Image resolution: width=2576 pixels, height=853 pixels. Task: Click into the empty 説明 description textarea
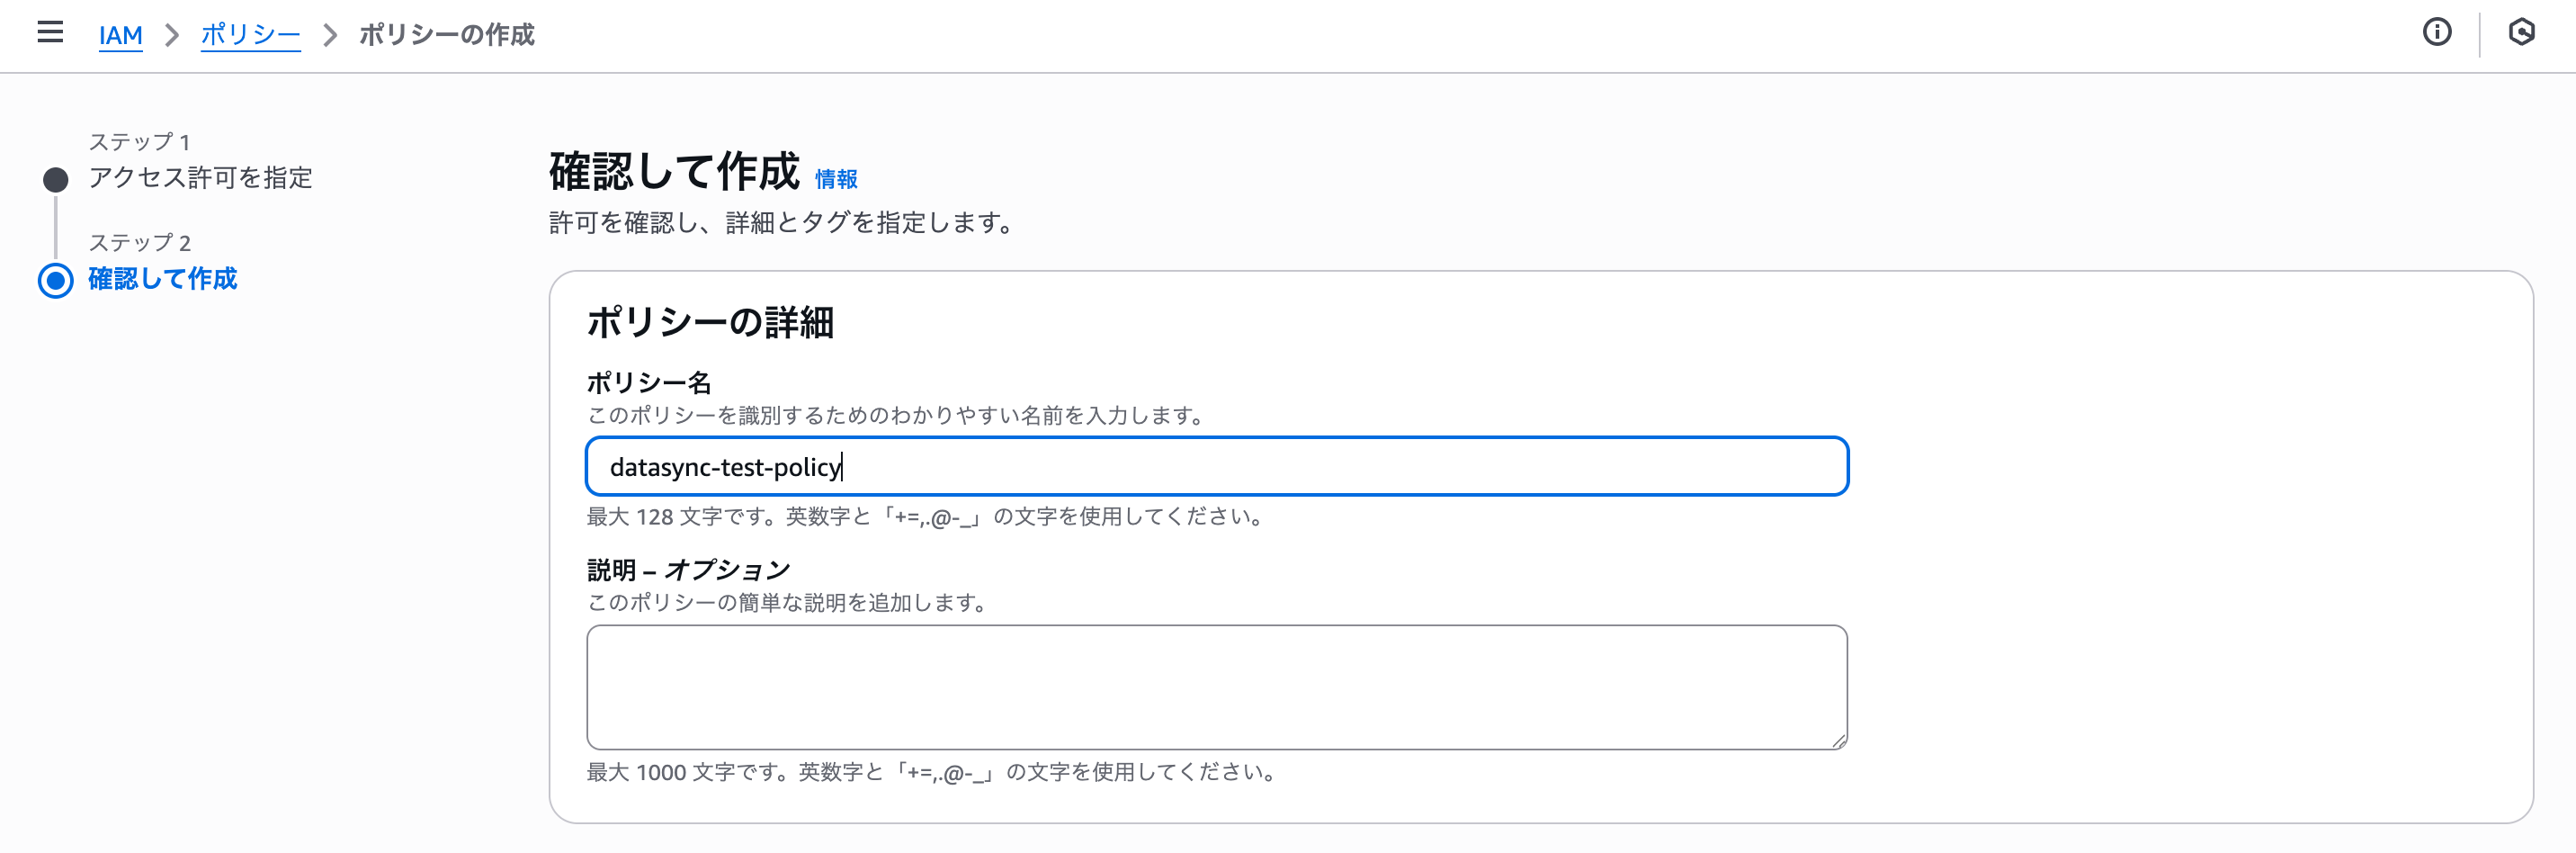coord(1216,687)
